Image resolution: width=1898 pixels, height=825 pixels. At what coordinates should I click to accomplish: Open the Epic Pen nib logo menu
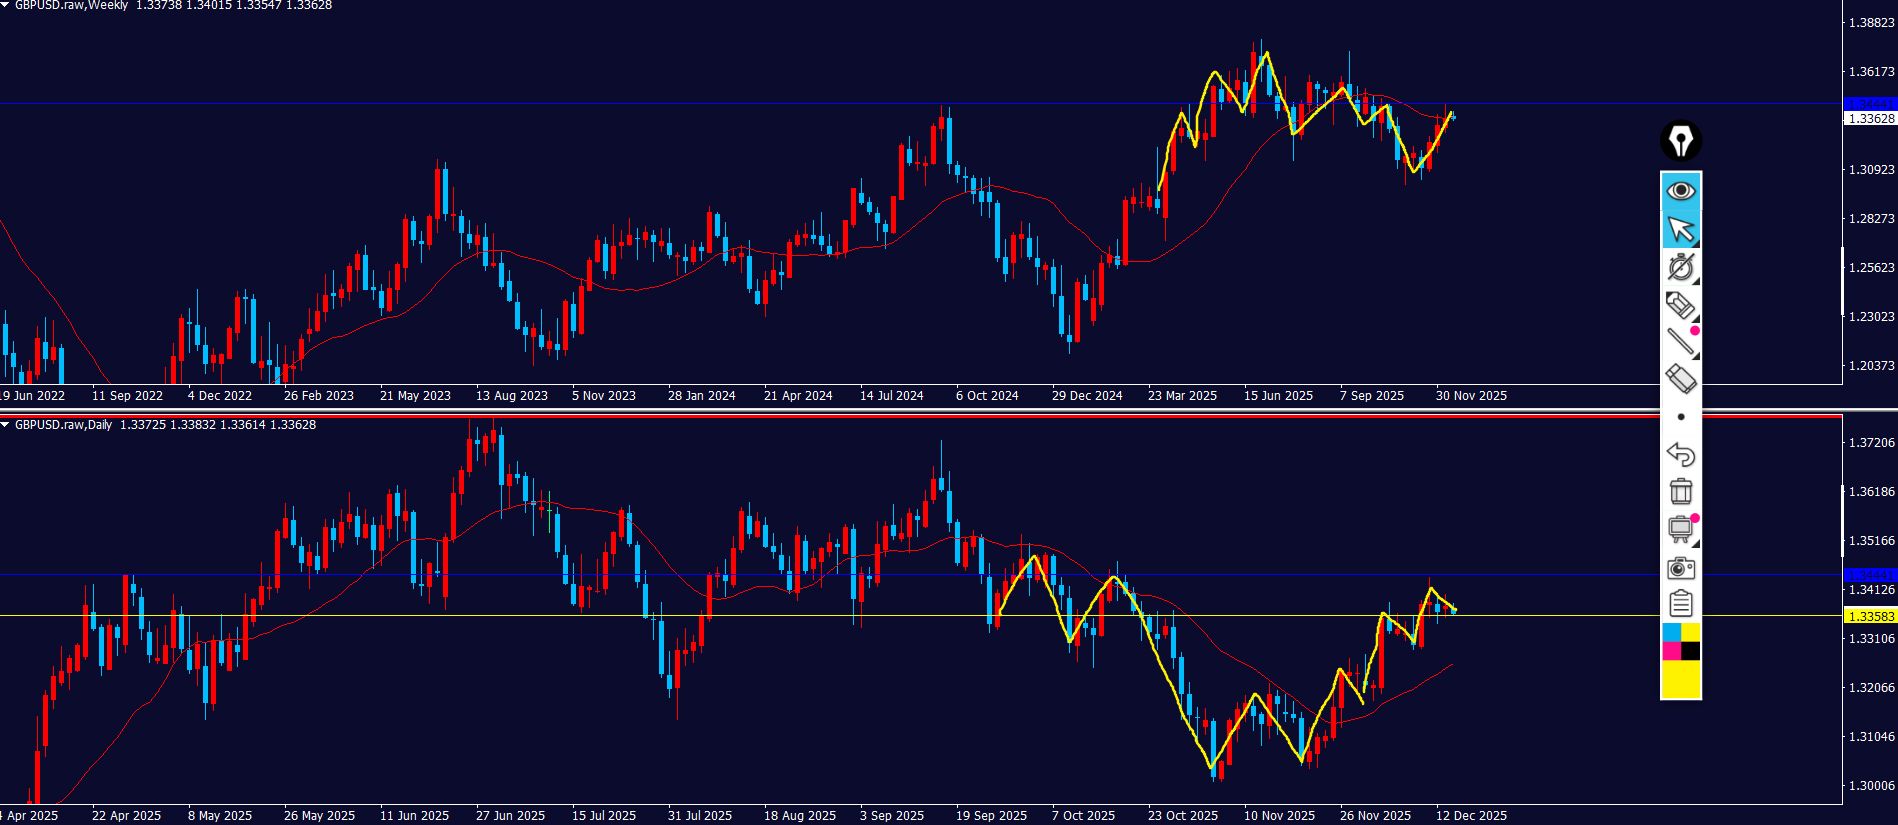point(1680,141)
